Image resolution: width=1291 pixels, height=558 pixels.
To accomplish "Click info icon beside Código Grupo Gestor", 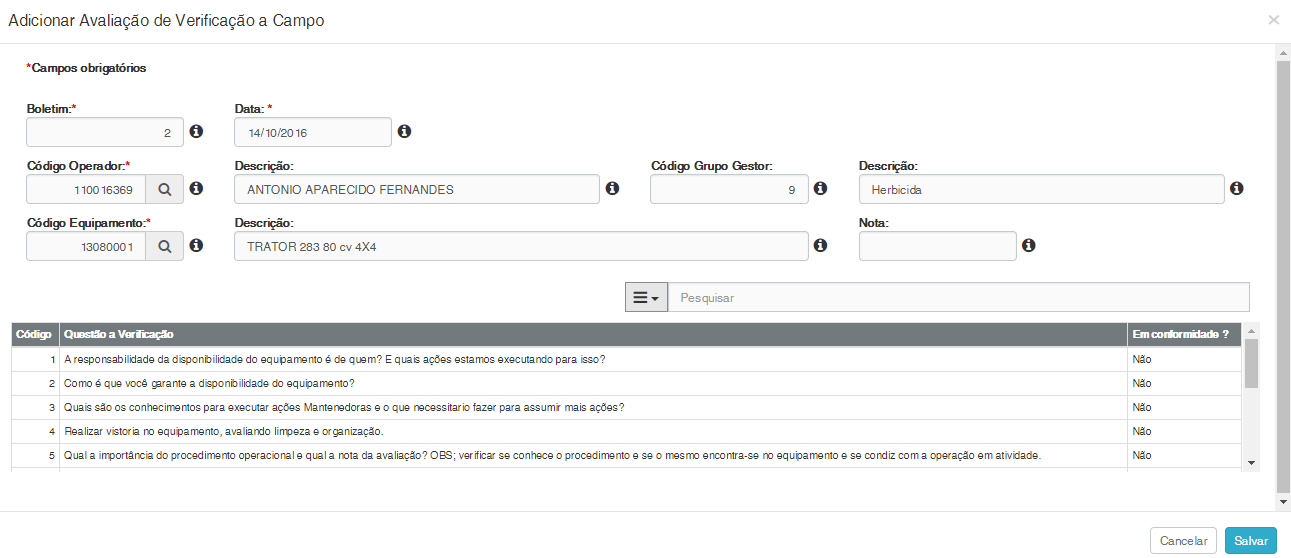I will (x=820, y=188).
